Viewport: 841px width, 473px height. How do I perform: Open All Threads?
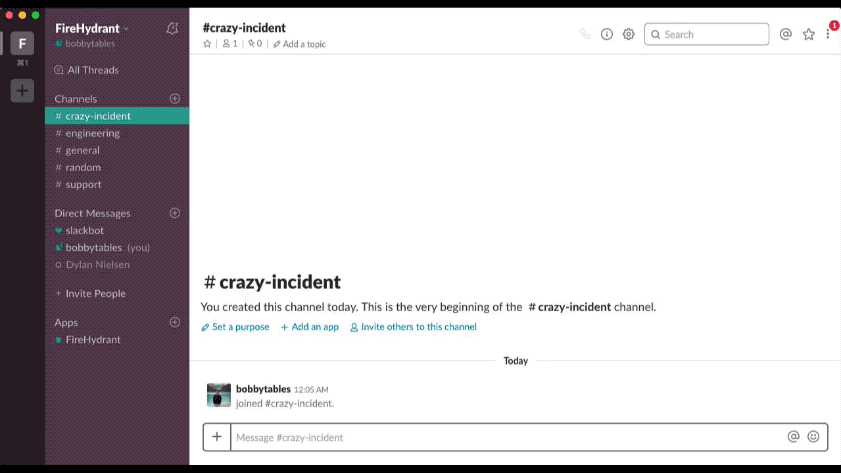[86, 70]
